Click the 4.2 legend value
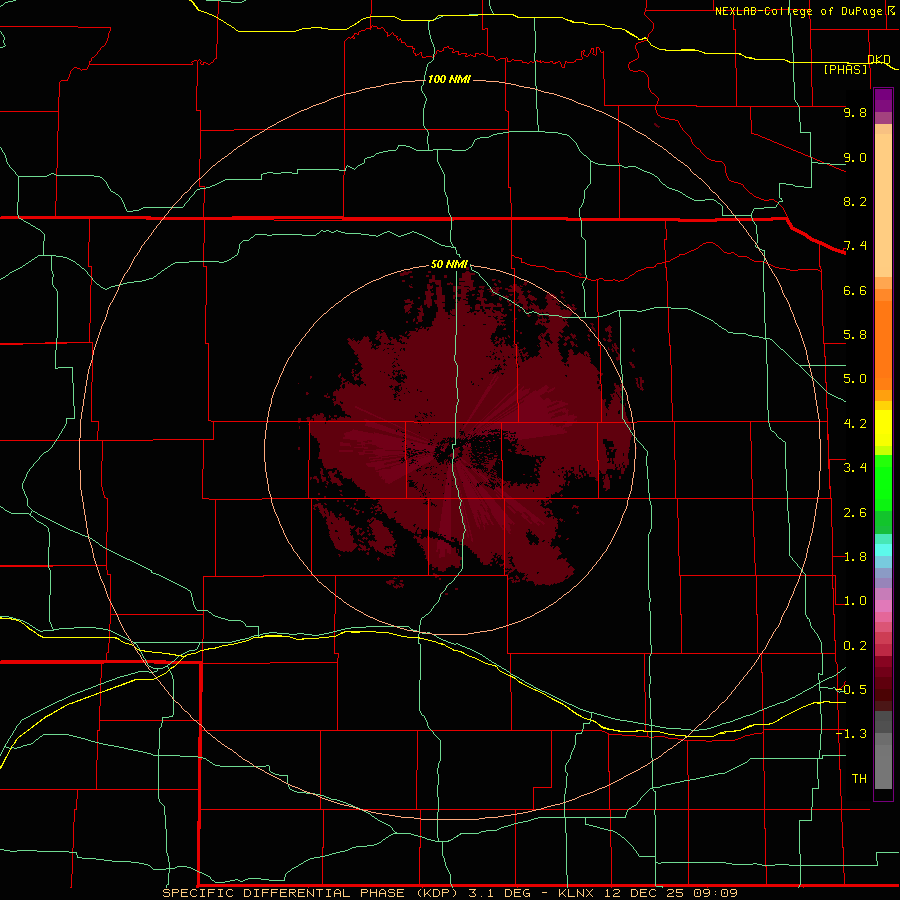 tap(855, 424)
